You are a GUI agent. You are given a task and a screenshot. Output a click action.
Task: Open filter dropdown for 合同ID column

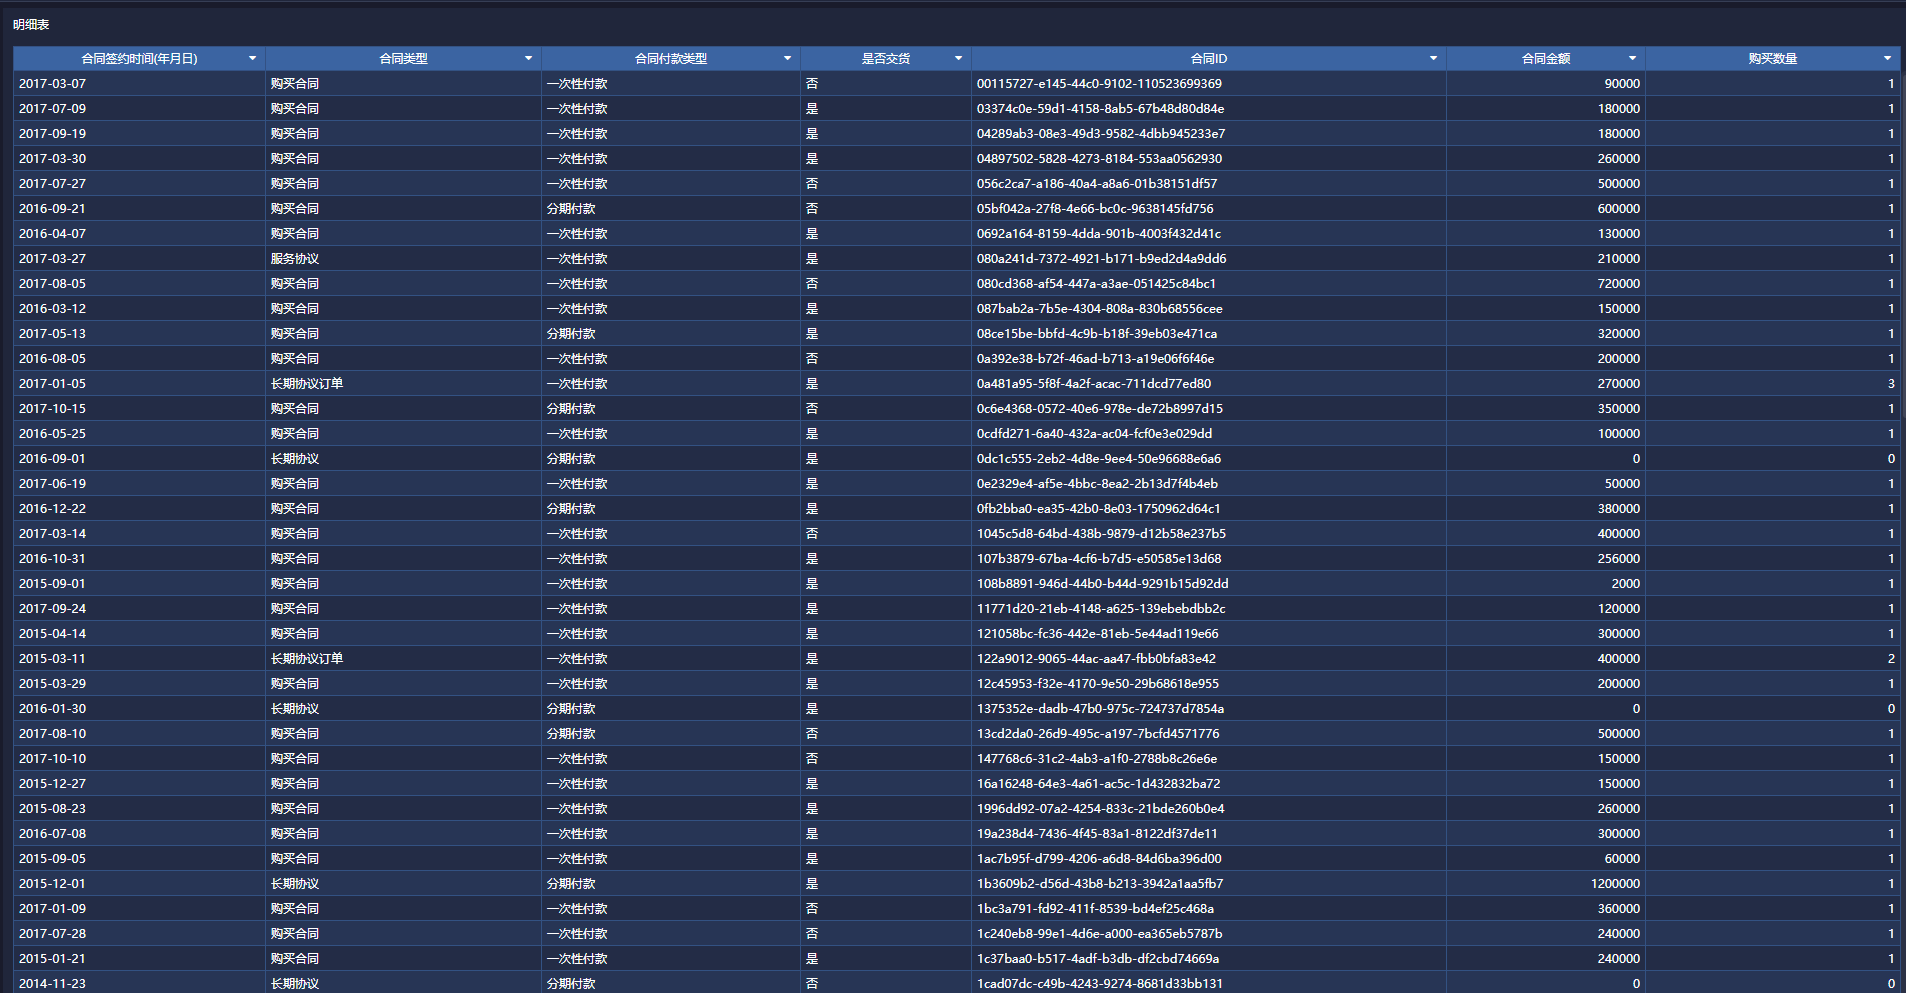1433,59
